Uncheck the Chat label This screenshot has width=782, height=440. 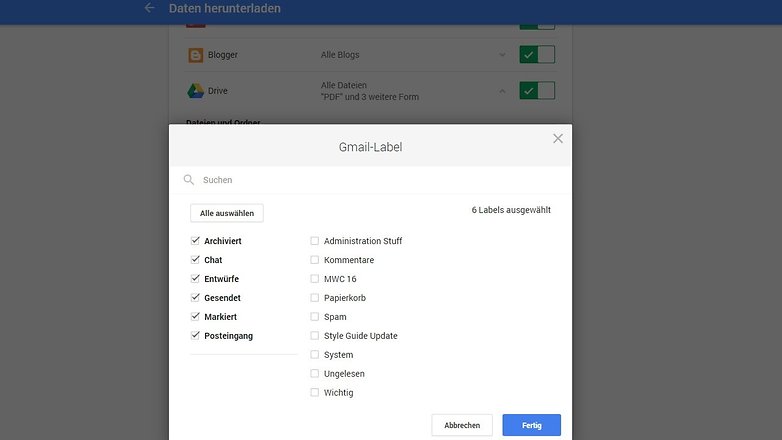[195, 259]
